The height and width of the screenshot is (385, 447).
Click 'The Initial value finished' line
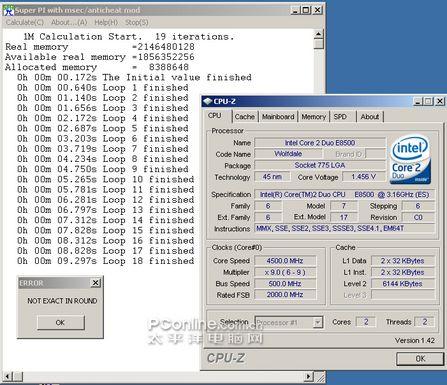pyautogui.click(x=134, y=77)
